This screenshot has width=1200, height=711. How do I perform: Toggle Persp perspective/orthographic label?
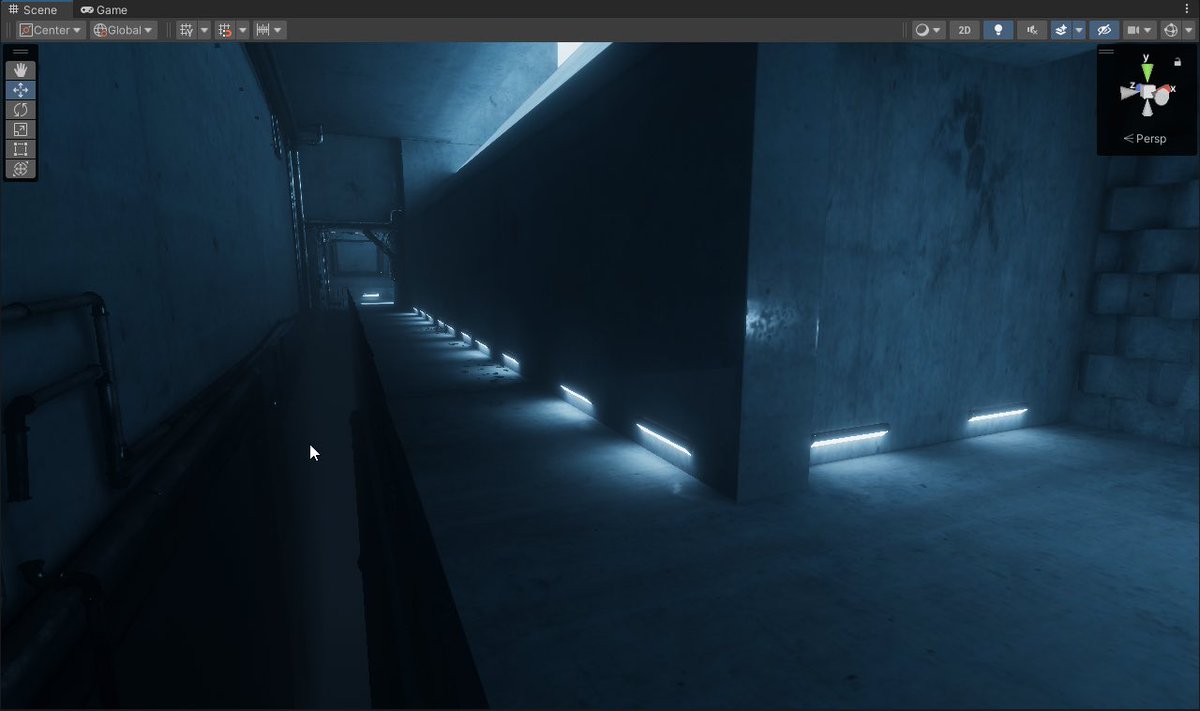[x=1145, y=139]
